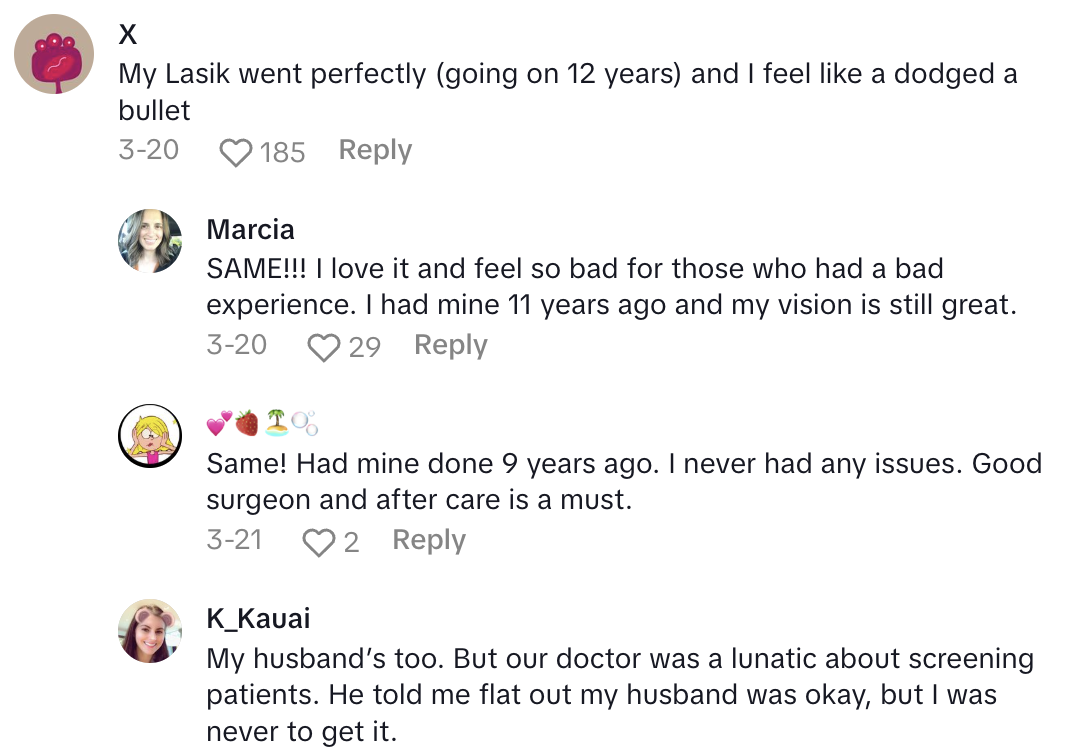Viewport: 1066px width, 752px height.
Task: Click the 3-20 timestamp on X's comment
Action: [x=149, y=149]
